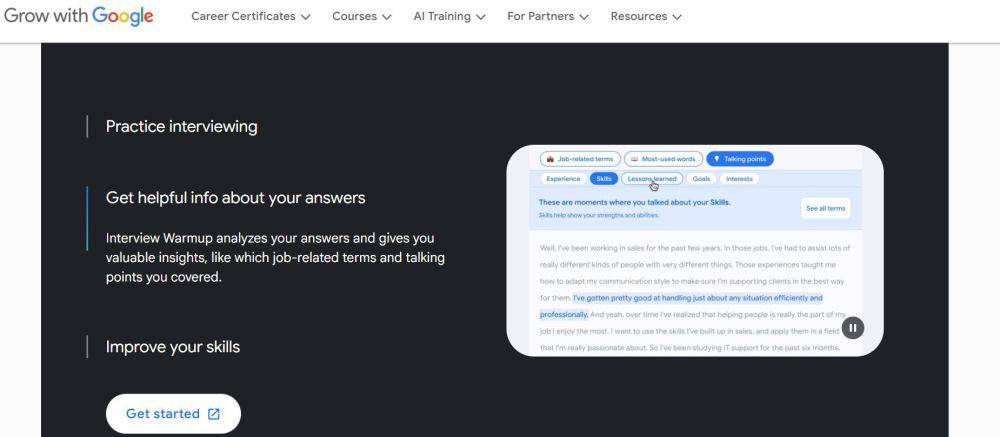Click the highlighted sentence about handling situations

[x=681, y=306]
